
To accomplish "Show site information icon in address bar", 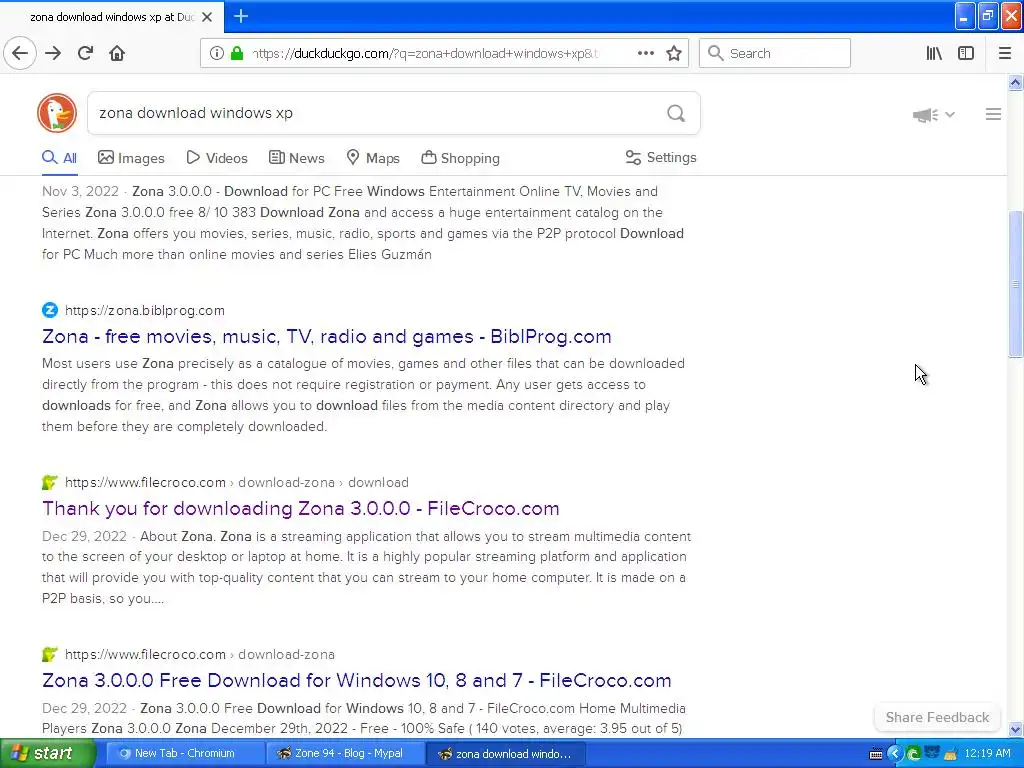I will [x=216, y=53].
